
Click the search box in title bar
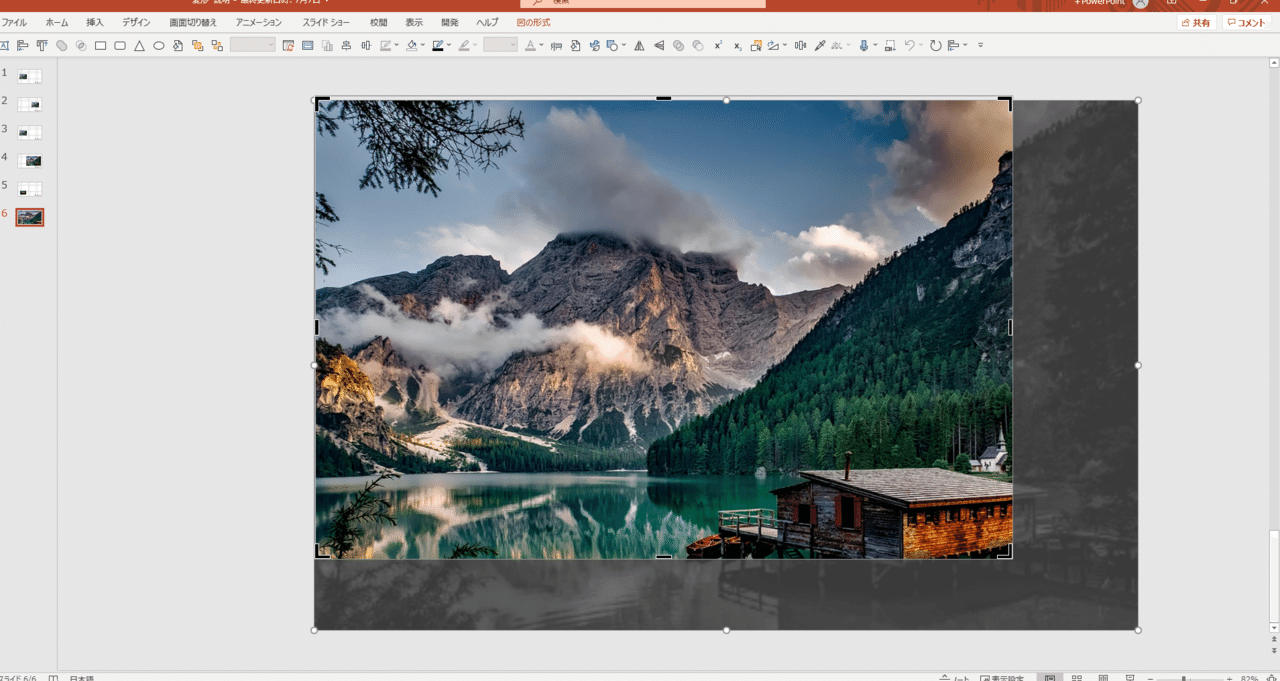642,3
